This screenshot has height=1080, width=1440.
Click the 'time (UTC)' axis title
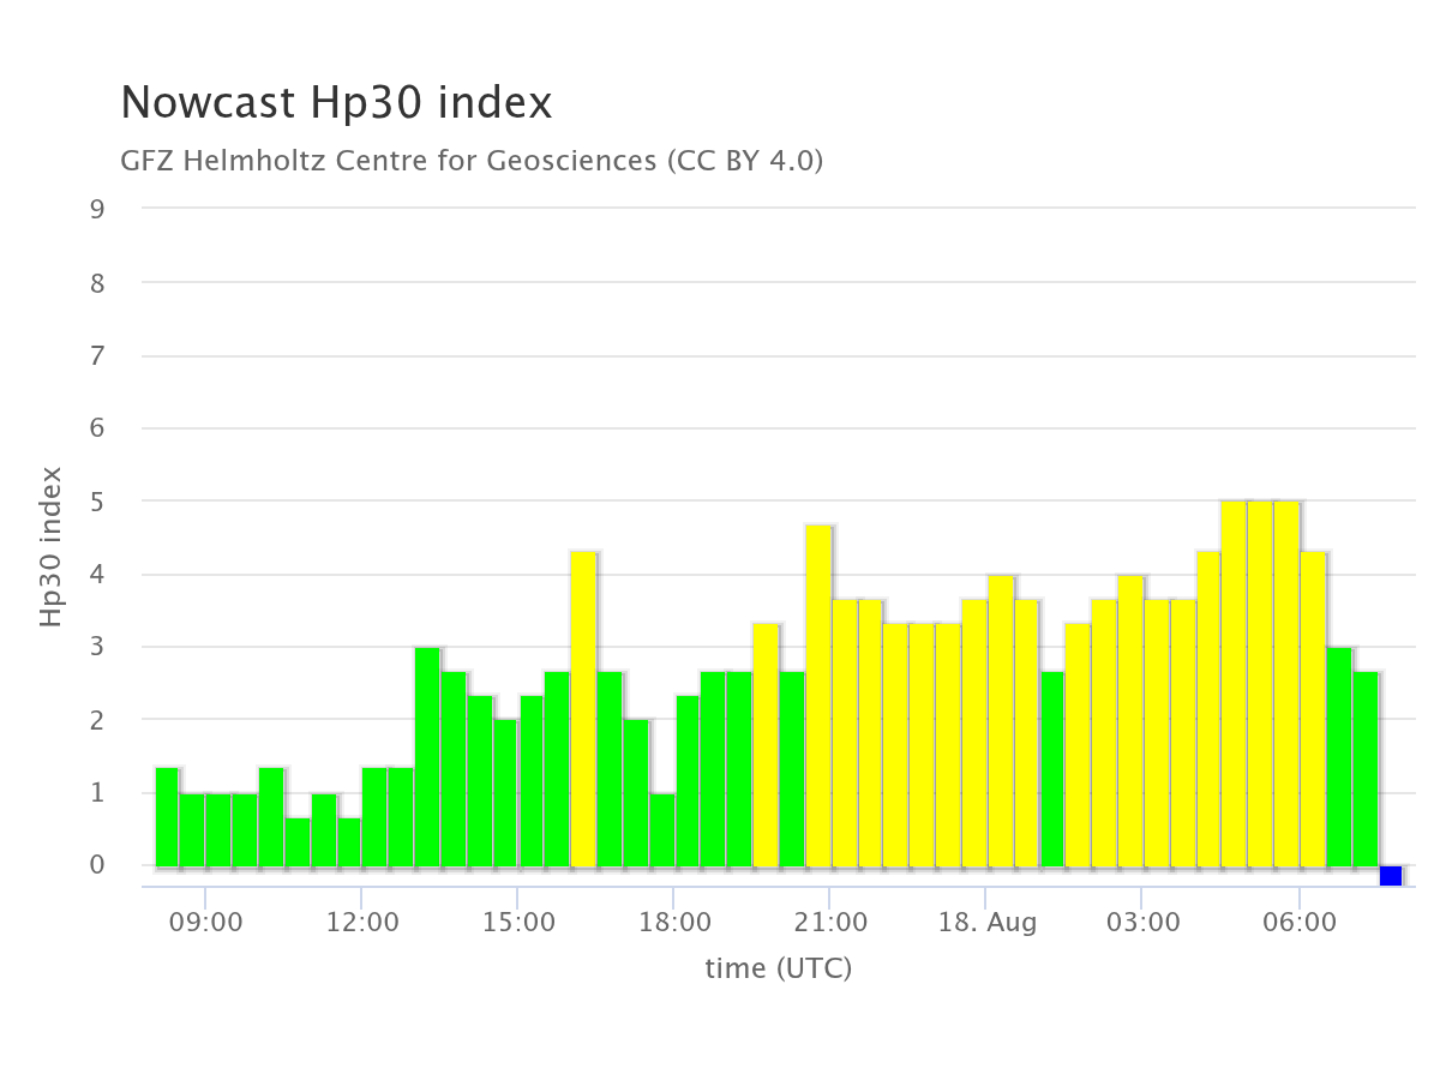778,968
